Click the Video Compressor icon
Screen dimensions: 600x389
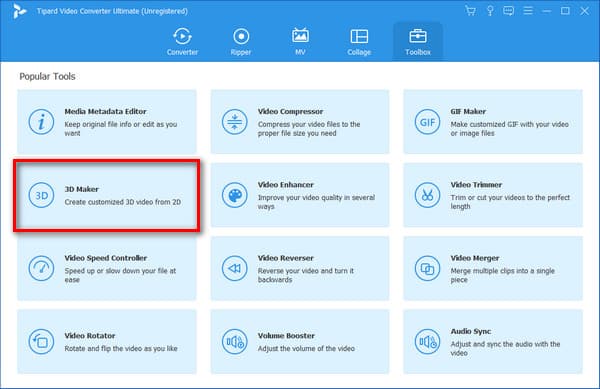(234, 122)
